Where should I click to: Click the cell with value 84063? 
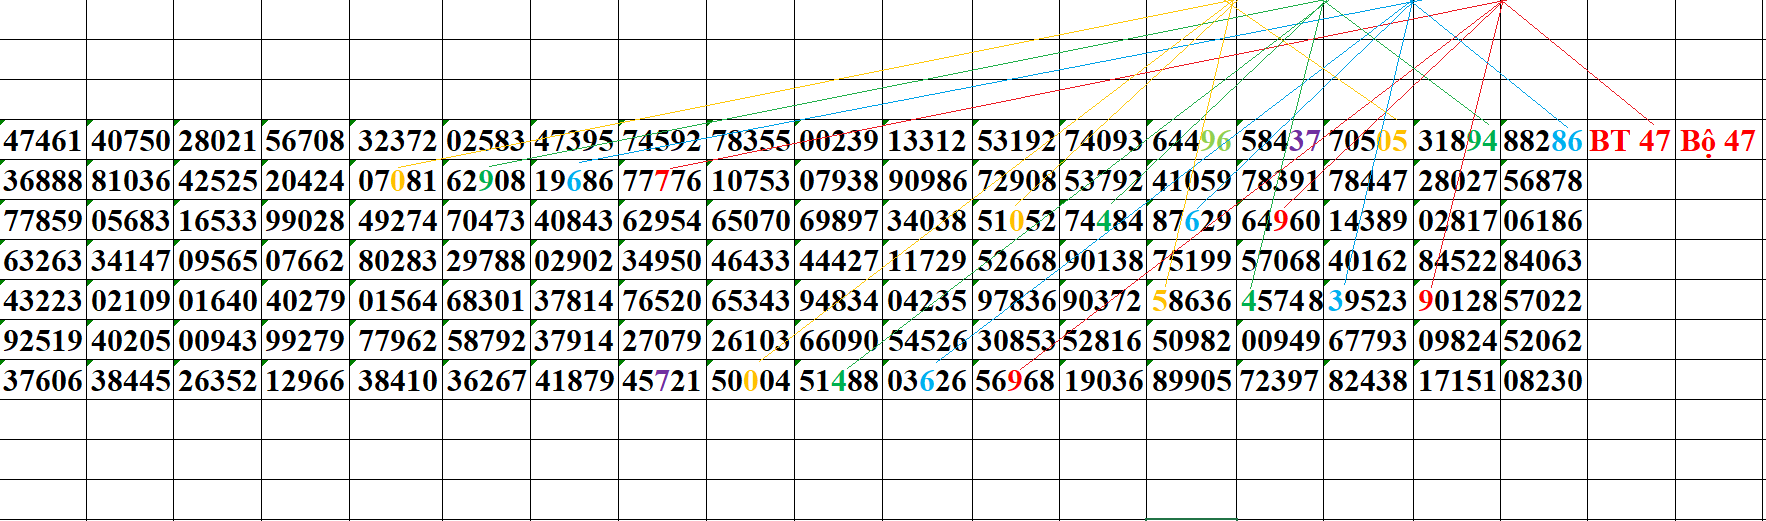(x=1543, y=261)
